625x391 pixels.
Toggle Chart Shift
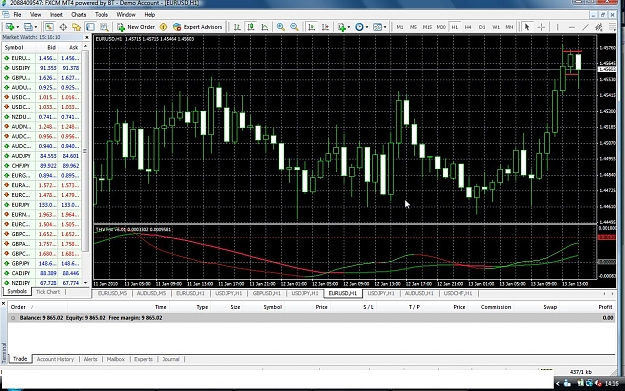tap(325, 27)
